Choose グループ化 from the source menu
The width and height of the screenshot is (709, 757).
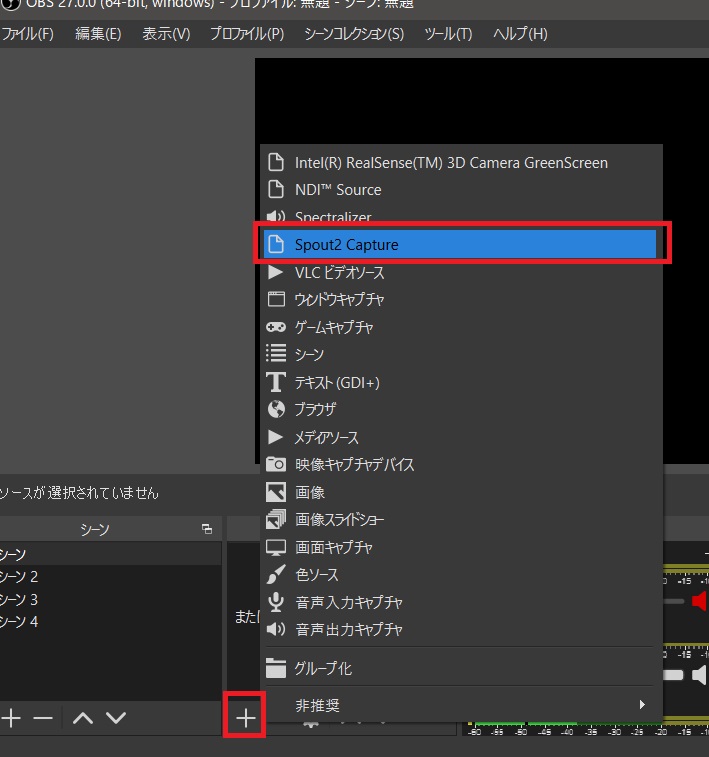tap(460, 668)
